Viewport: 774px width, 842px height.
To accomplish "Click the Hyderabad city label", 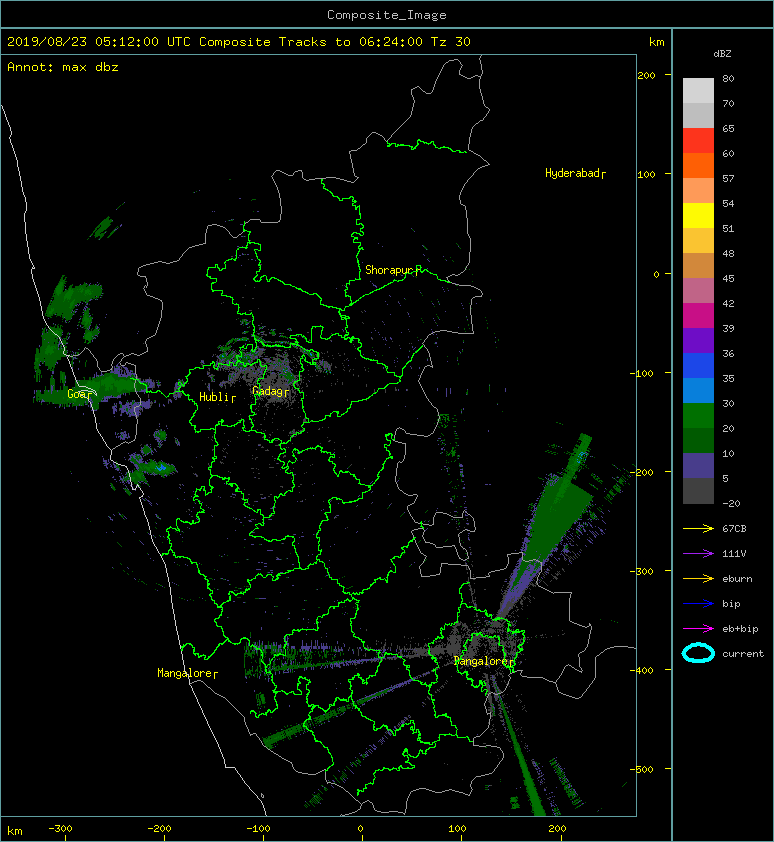I will tap(573, 173).
